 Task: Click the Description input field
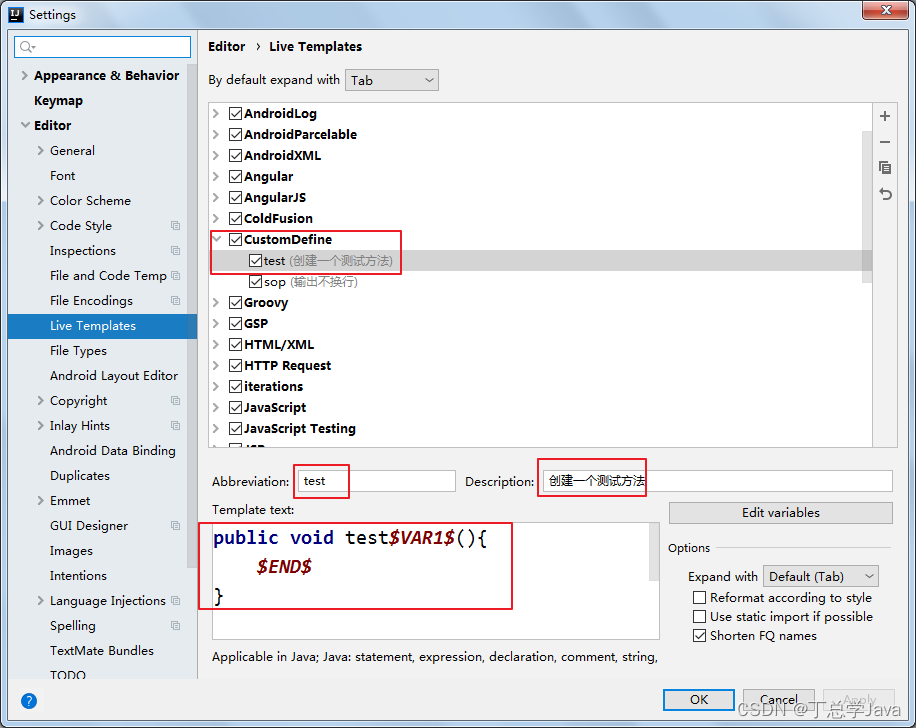[717, 481]
